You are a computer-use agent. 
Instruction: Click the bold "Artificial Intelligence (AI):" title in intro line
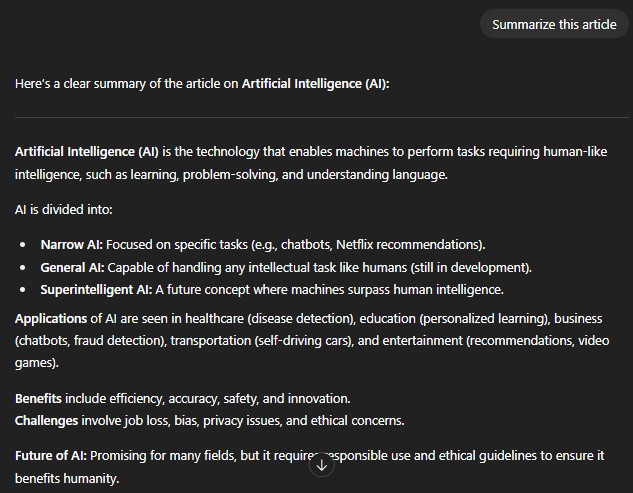tap(316, 83)
